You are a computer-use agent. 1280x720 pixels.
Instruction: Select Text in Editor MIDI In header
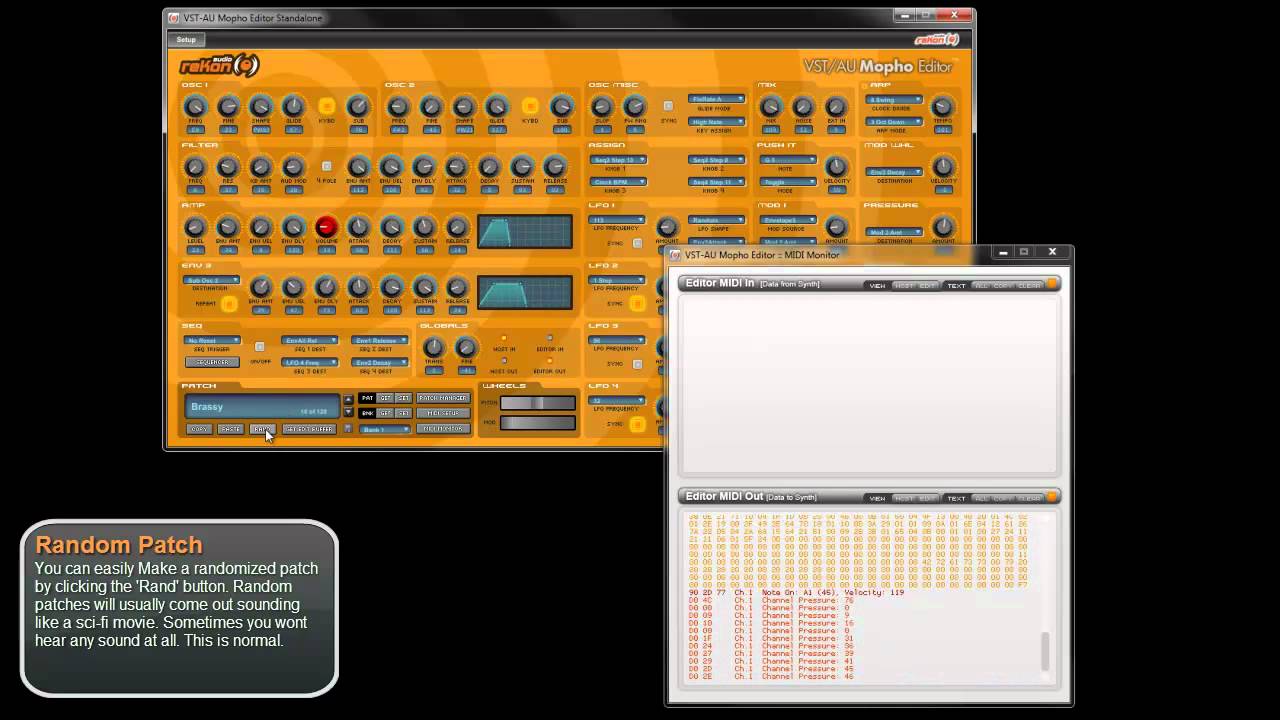(956, 286)
